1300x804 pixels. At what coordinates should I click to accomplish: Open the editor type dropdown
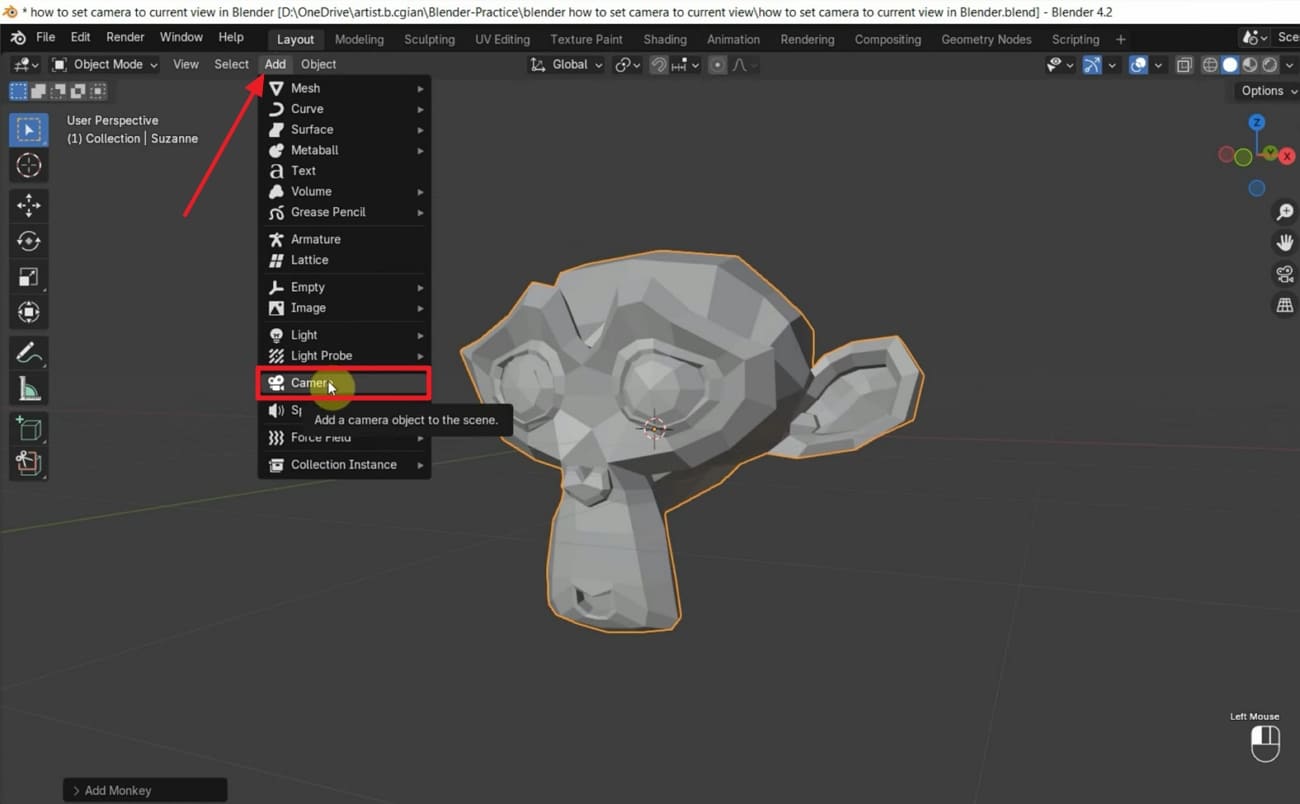click(26, 64)
